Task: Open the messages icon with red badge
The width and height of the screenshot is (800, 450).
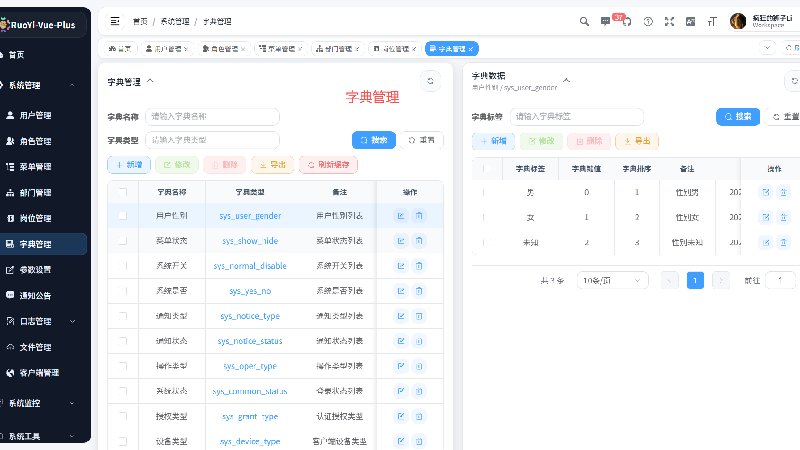Action: click(x=606, y=21)
